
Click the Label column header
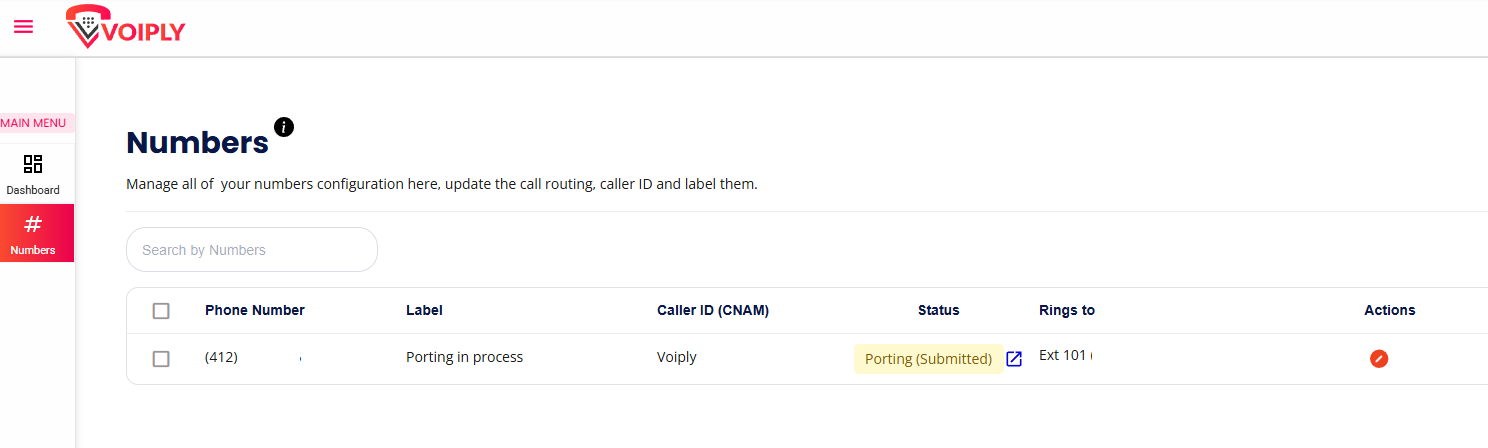coord(424,310)
